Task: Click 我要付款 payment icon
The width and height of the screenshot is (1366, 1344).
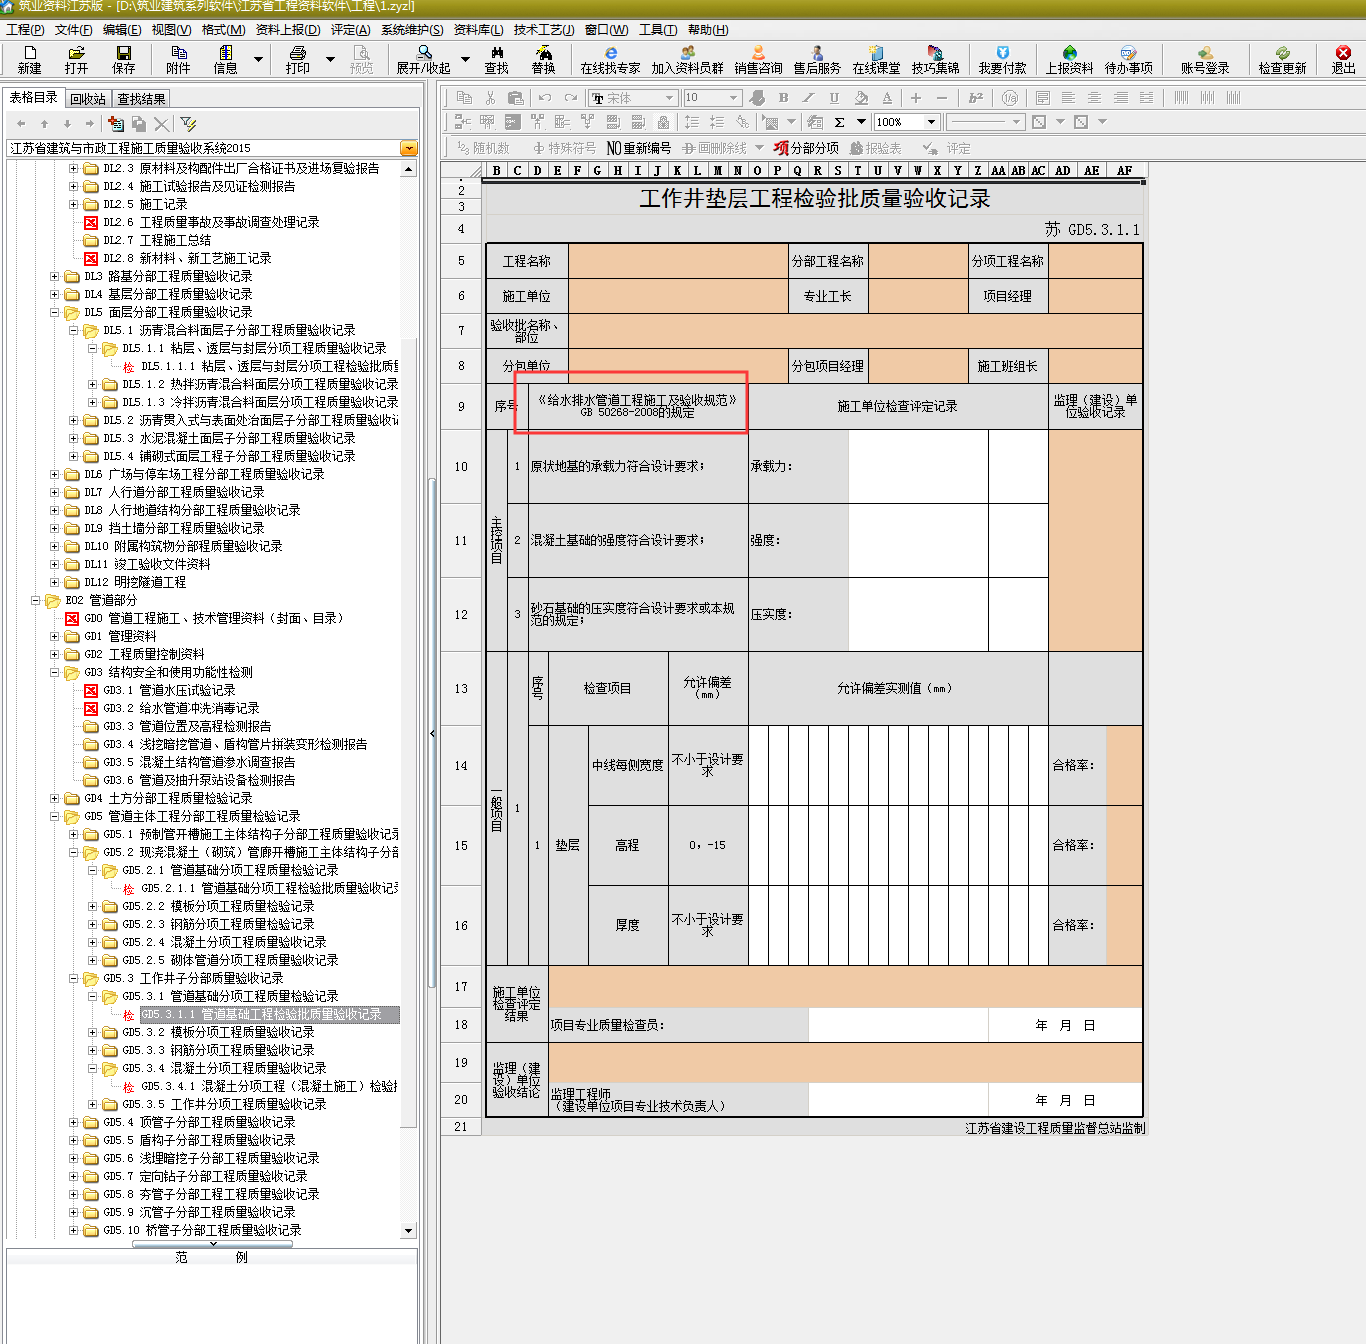Action: coord(1002,59)
